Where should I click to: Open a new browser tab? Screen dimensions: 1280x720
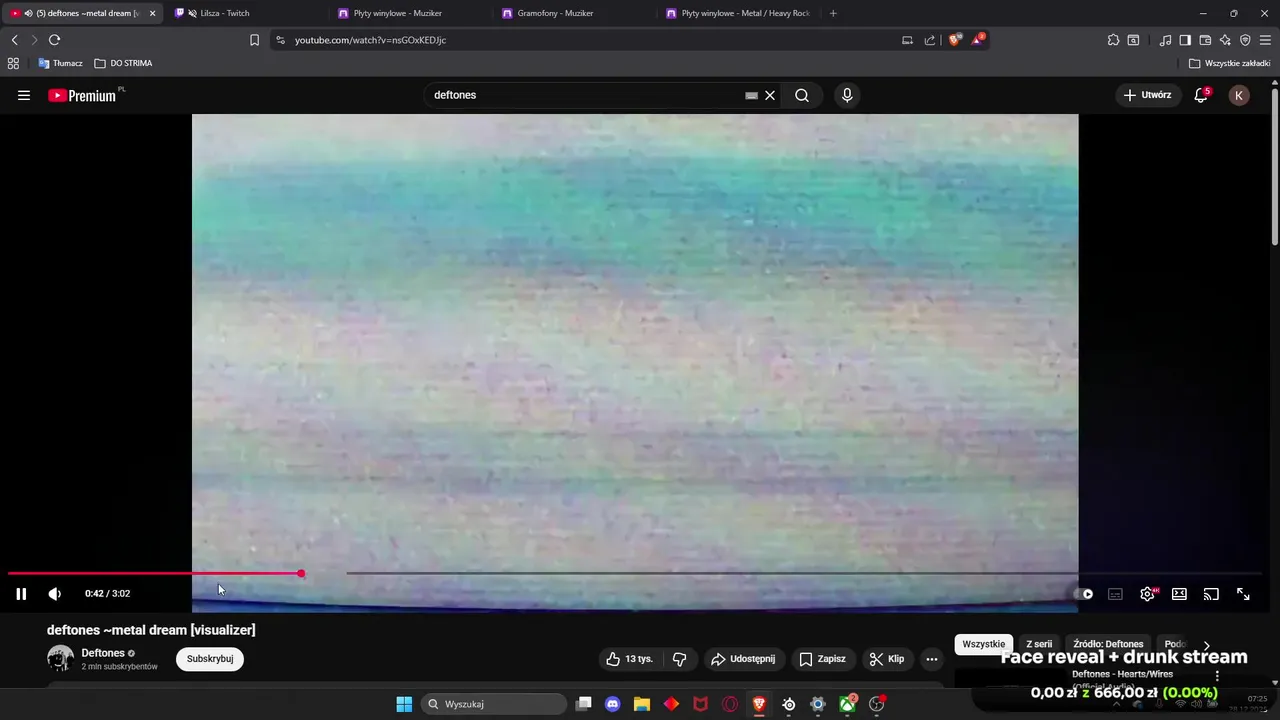pos(833,13)
